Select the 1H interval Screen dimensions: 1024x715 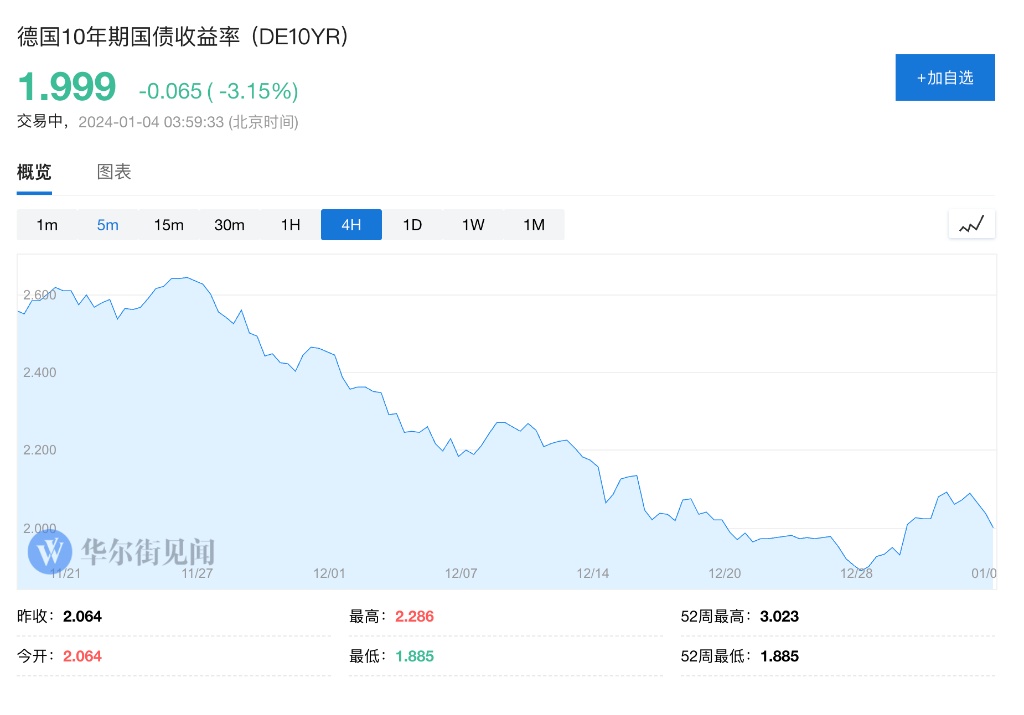click(290, 225)
